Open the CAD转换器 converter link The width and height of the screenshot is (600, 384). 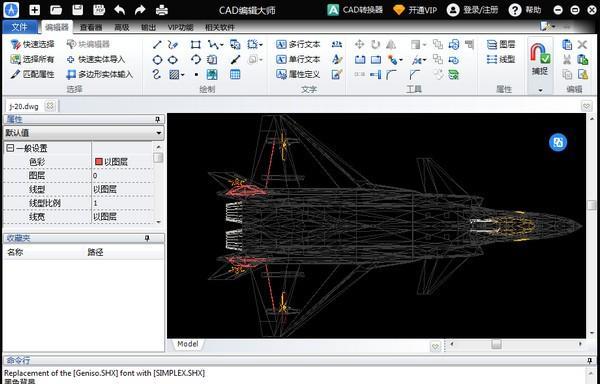point(355,10)
